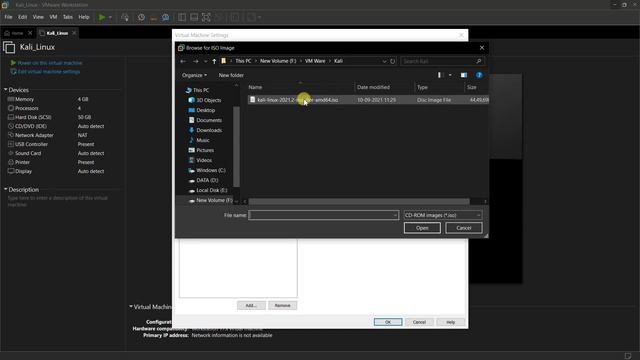
Task: Open the blue snapshot manager icon in VMware toolbar
Action: (166, 17)
